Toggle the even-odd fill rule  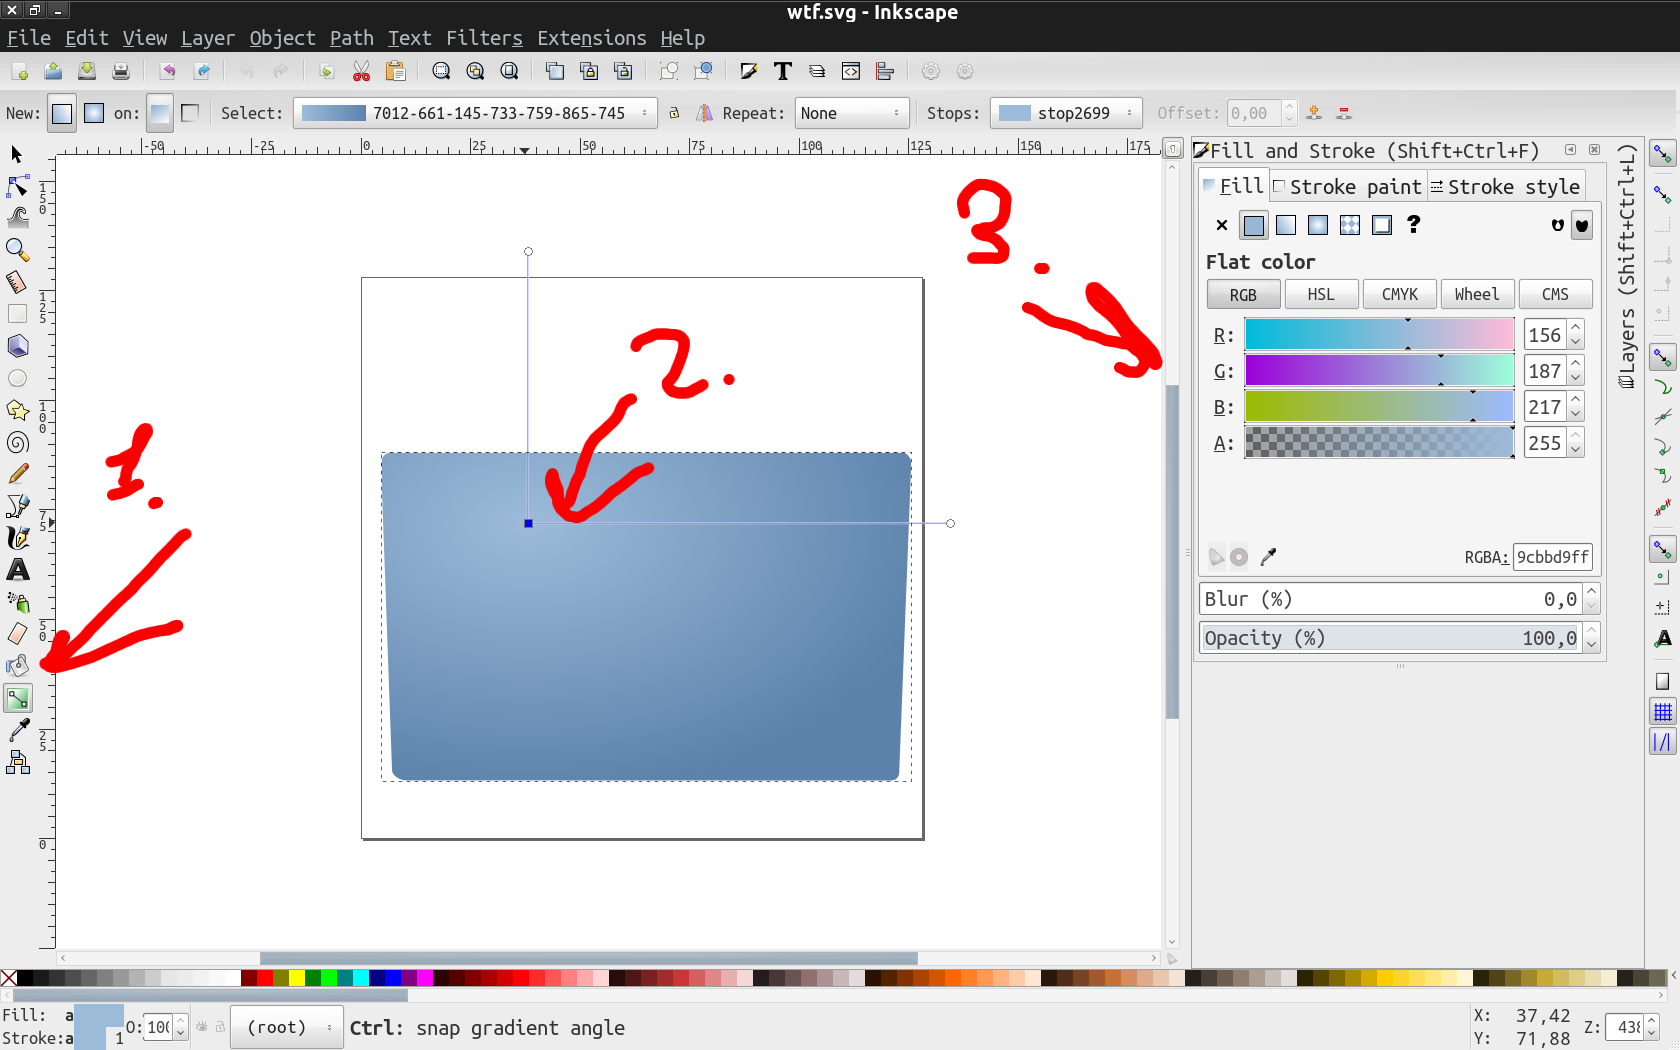[x=1557, y=225]
